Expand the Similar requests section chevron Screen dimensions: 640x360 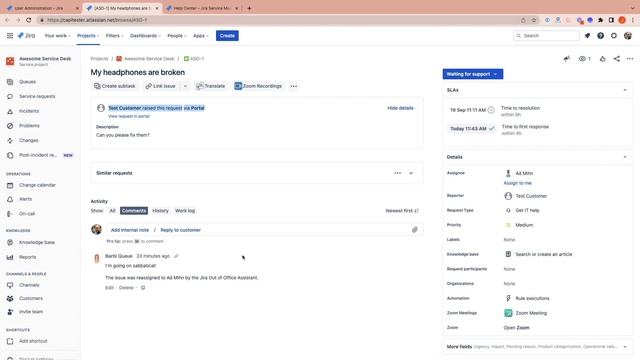pos(411,173)
